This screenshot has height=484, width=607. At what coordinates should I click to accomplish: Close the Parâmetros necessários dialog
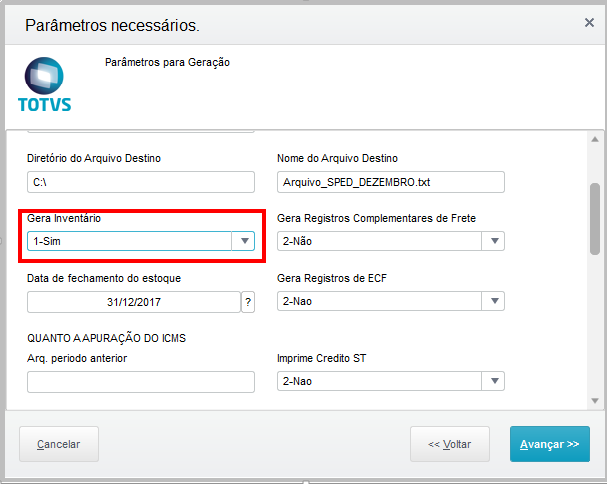pos(589,22)
